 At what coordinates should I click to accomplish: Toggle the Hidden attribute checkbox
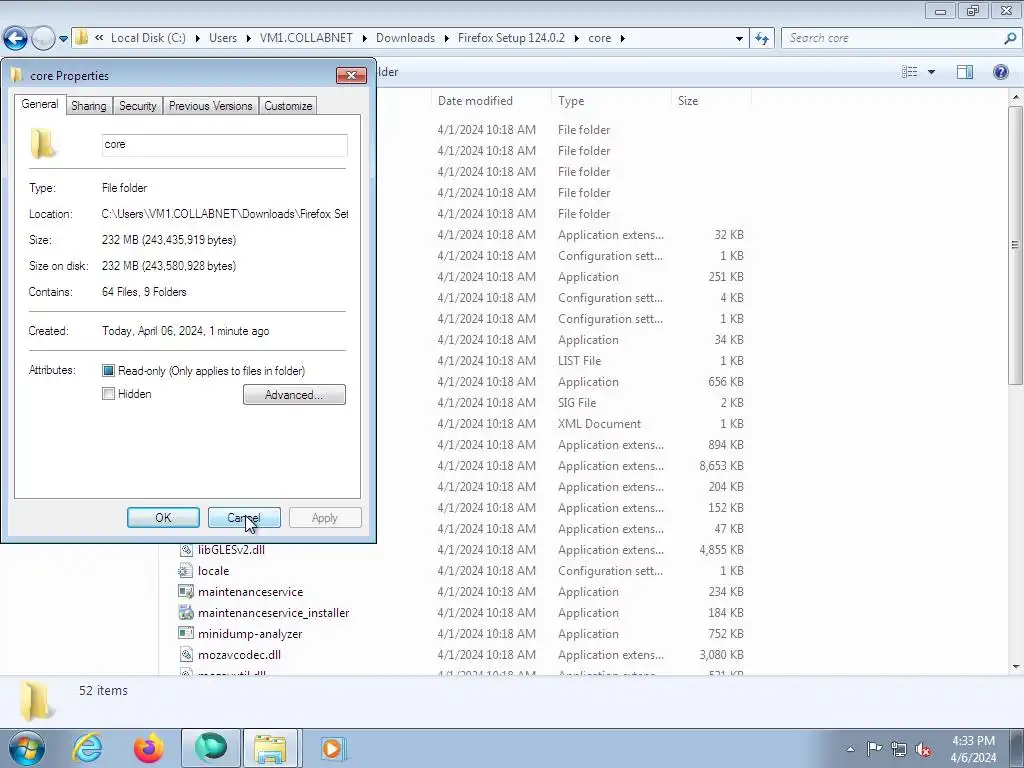coord(108,394)
